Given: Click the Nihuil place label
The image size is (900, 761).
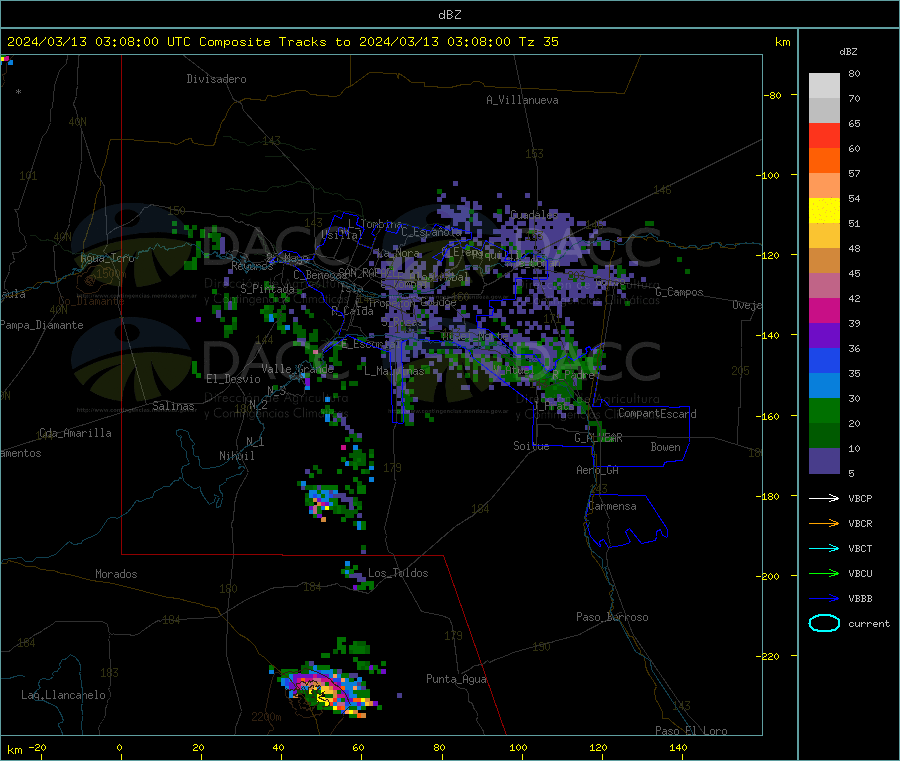Looking at the screenshot, I should (236, 456).
